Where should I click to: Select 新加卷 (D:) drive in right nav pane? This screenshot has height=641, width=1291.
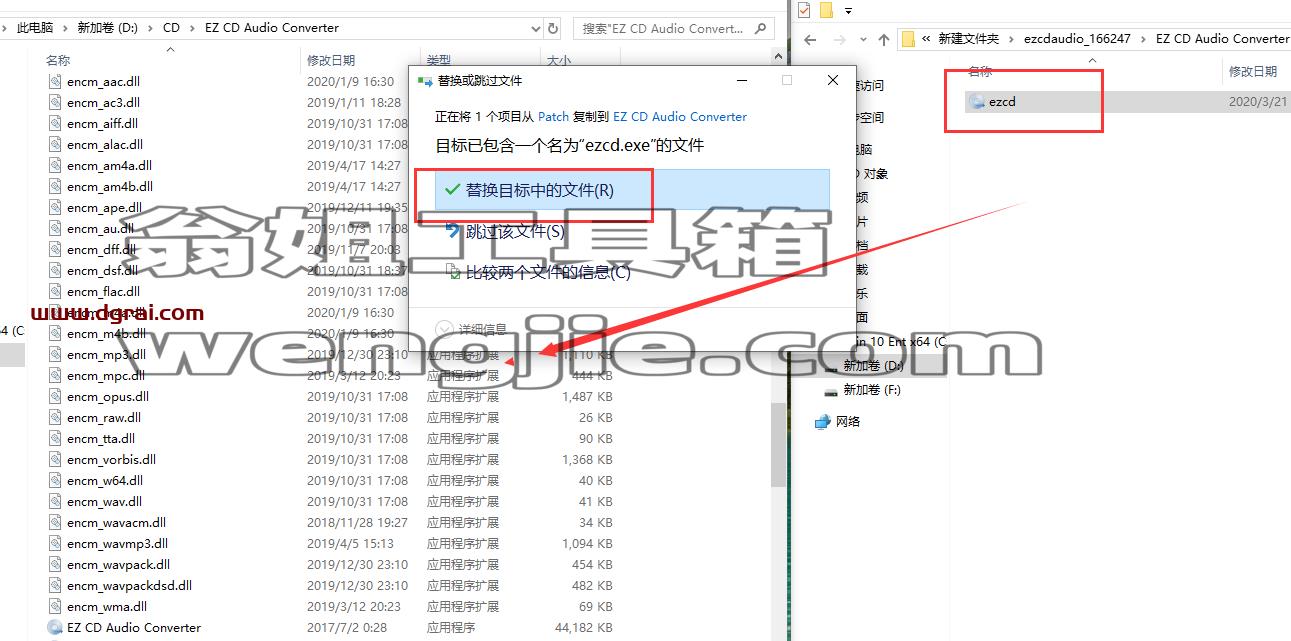[873, 366]
